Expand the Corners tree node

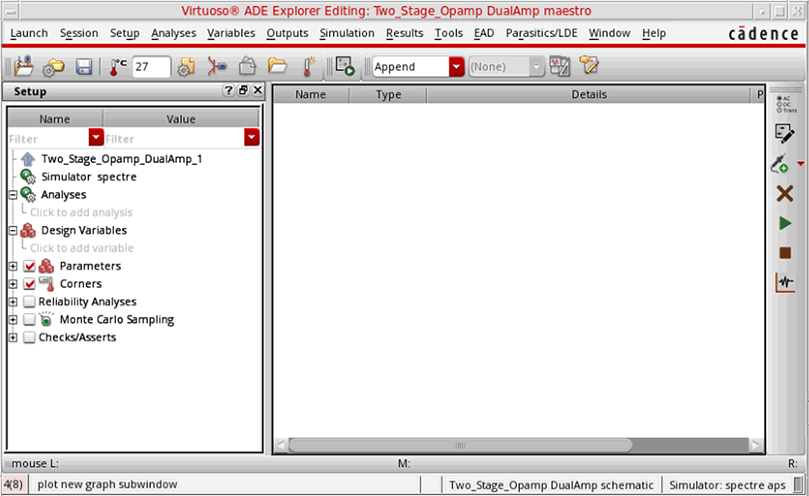(x=13, y=284)
